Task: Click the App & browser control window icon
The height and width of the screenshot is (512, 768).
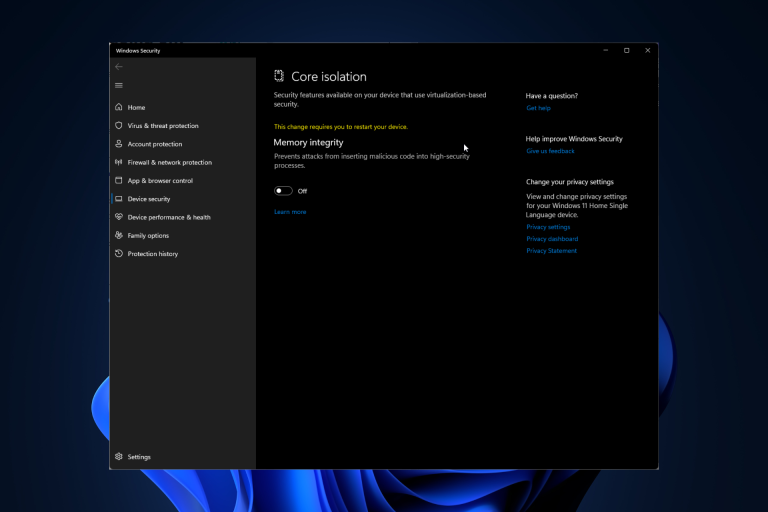Action: [119, 180]
